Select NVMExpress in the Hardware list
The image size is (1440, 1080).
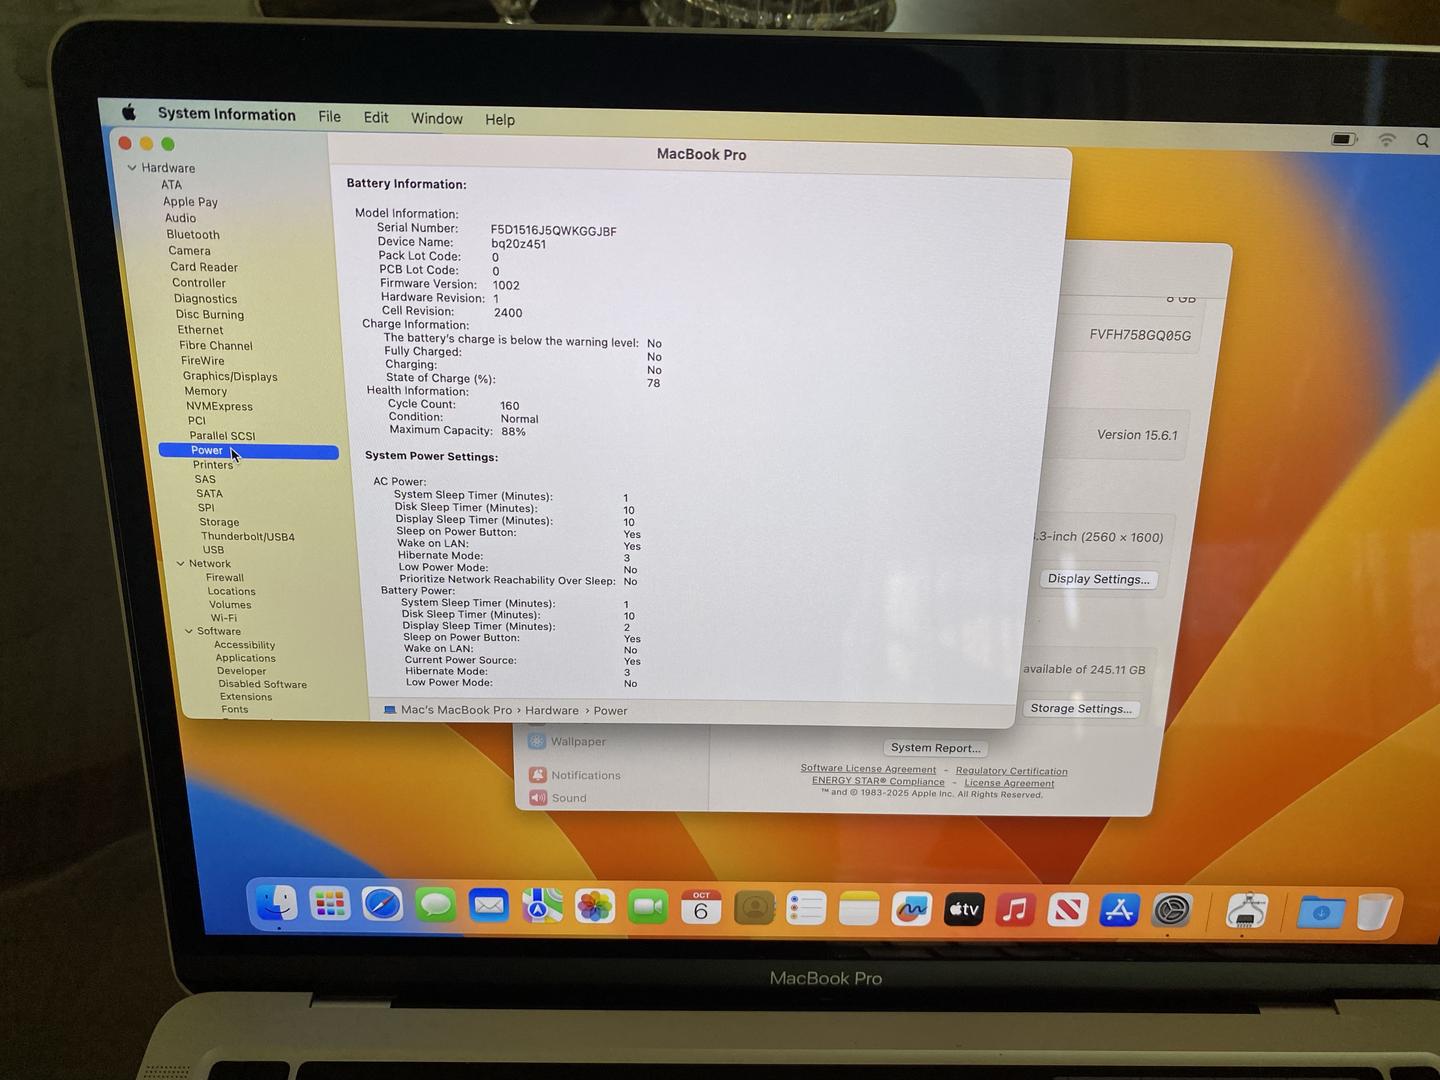coord(219,406)
